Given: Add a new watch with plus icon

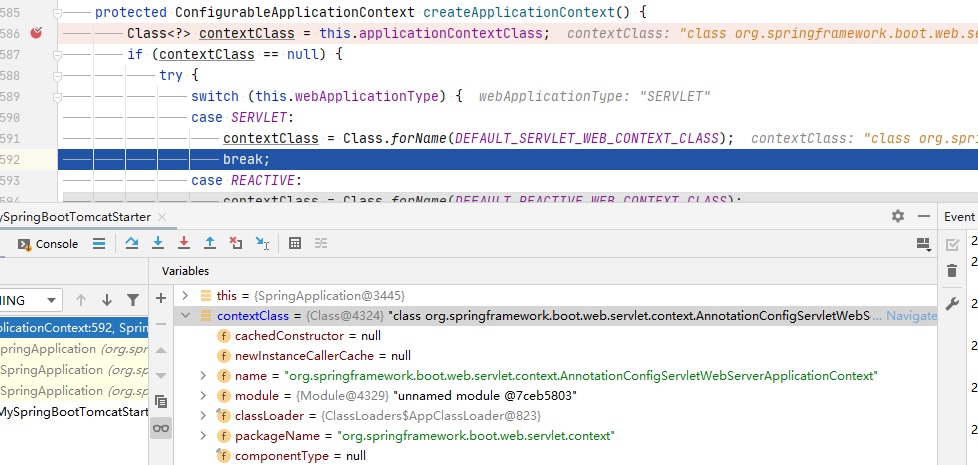Looking at the screenshot, I should [161, 298].
